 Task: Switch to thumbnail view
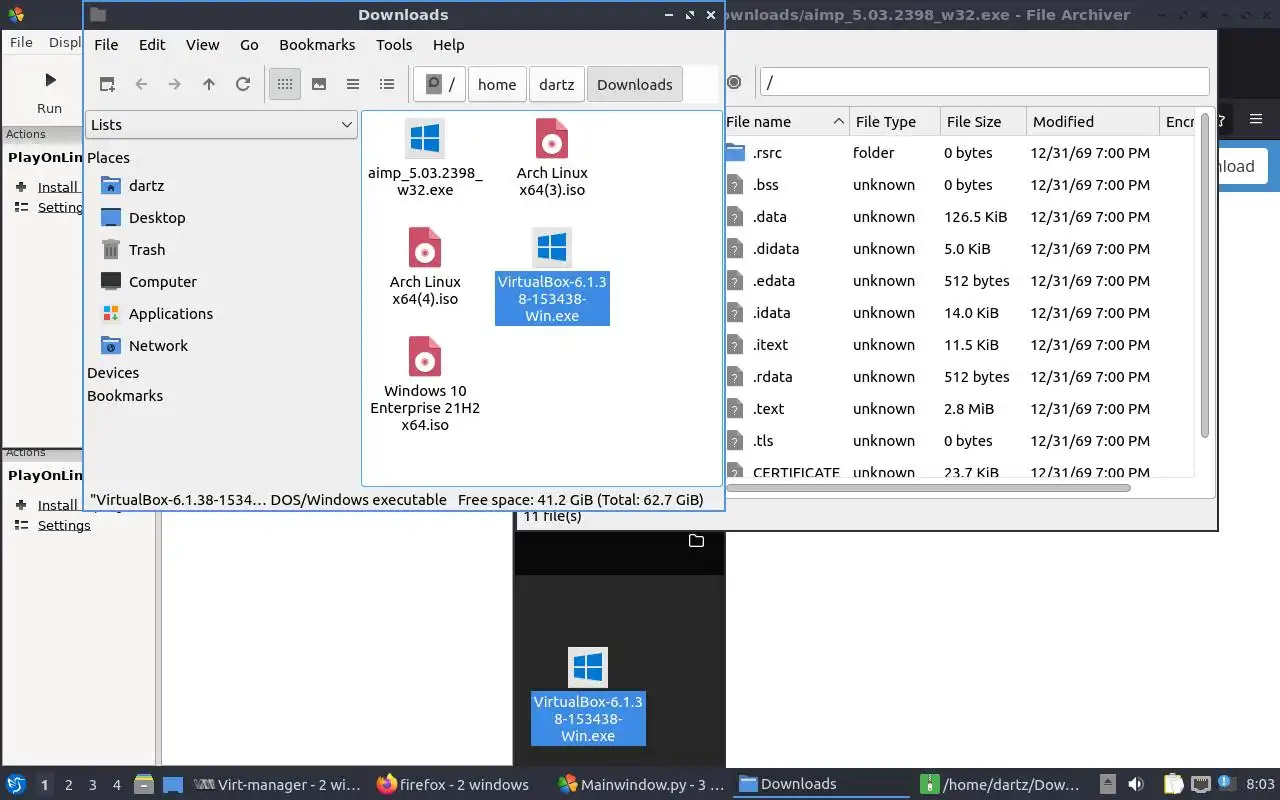(x=319, y=84)
